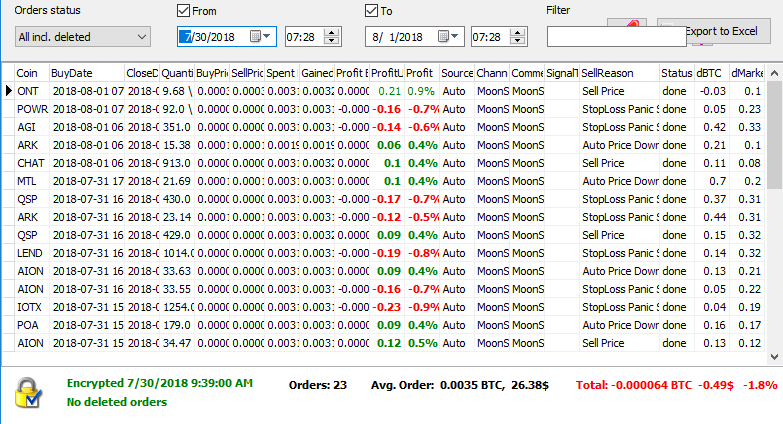The height and width of the screenshot is (424, 783).
Task: Click the From time spinner
Action: (331, 37)
